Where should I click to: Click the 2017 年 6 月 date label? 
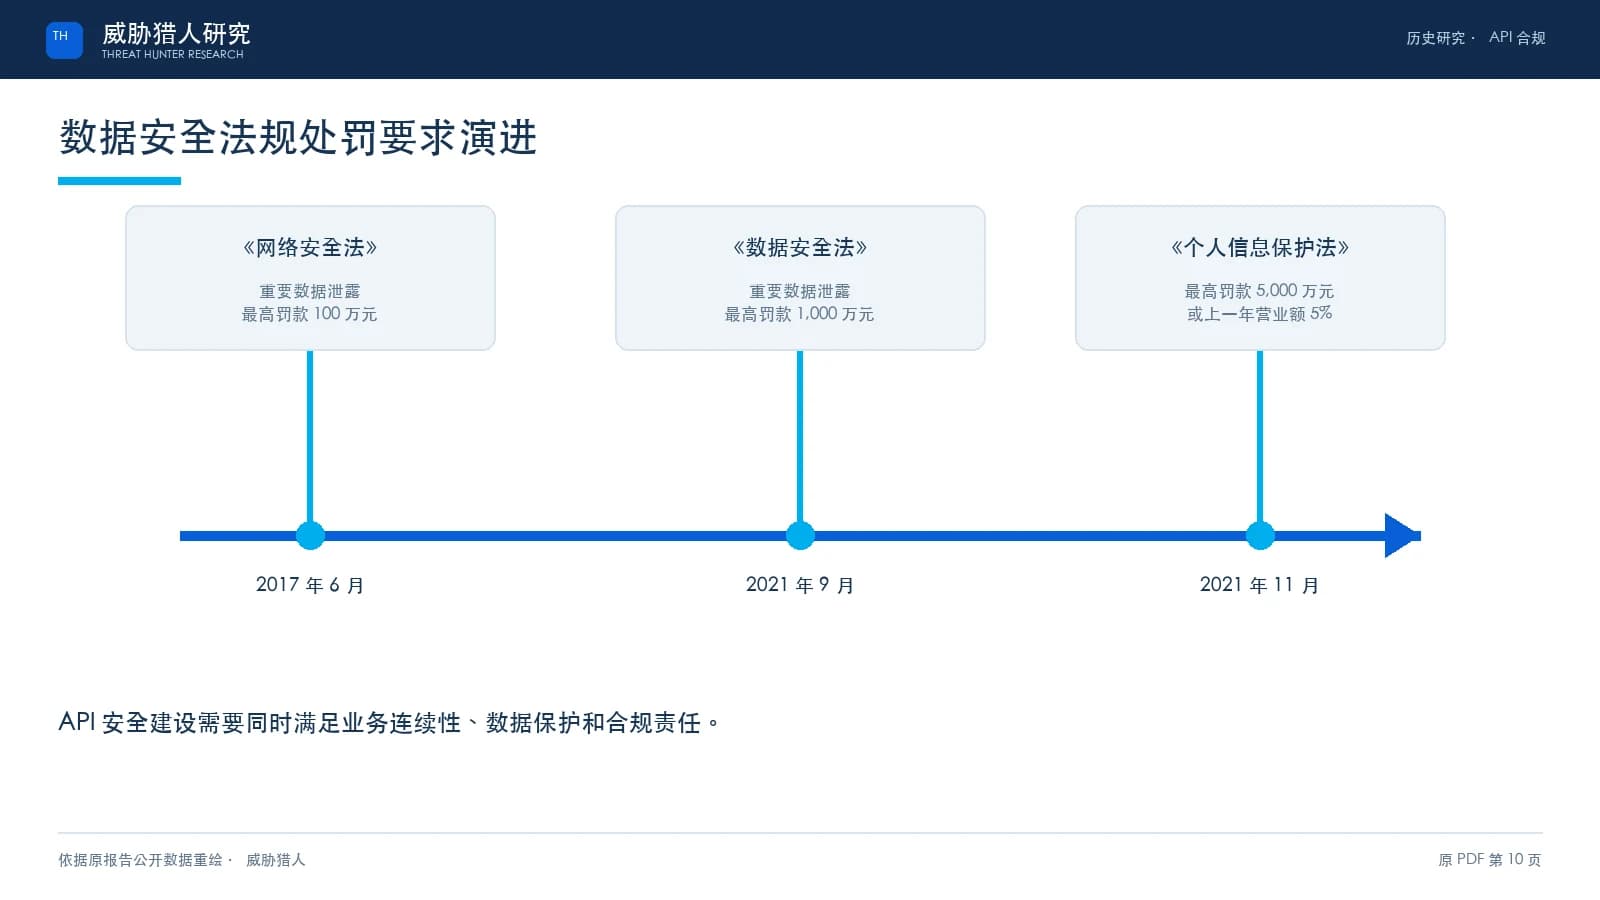click(310, 585)
